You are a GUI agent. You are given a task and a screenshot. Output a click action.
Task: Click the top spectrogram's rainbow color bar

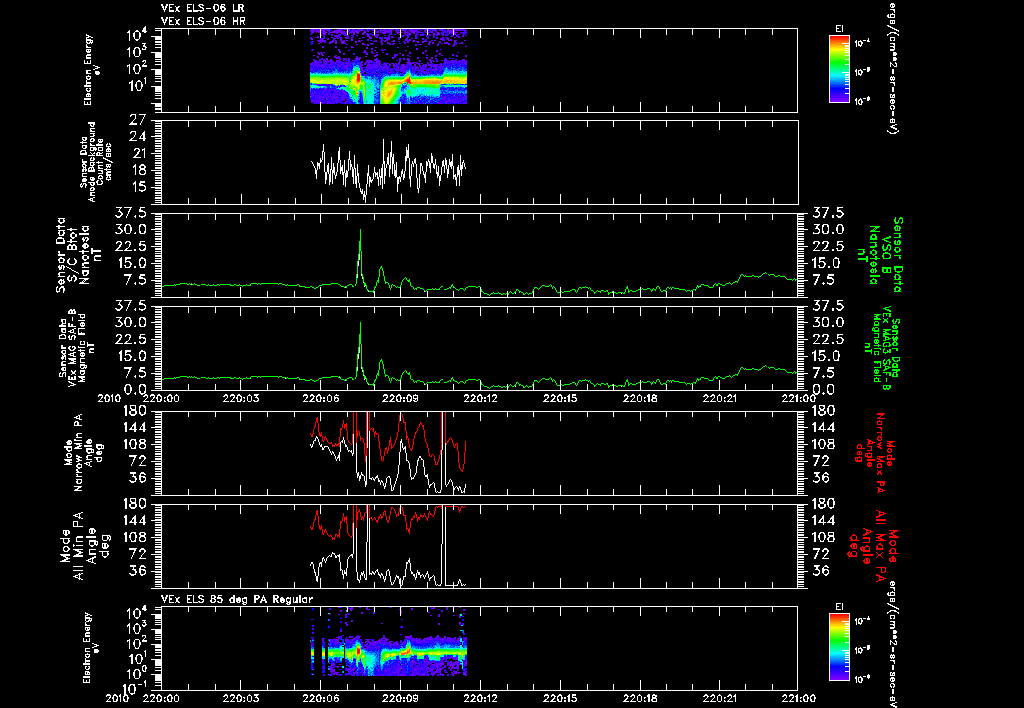839,69
